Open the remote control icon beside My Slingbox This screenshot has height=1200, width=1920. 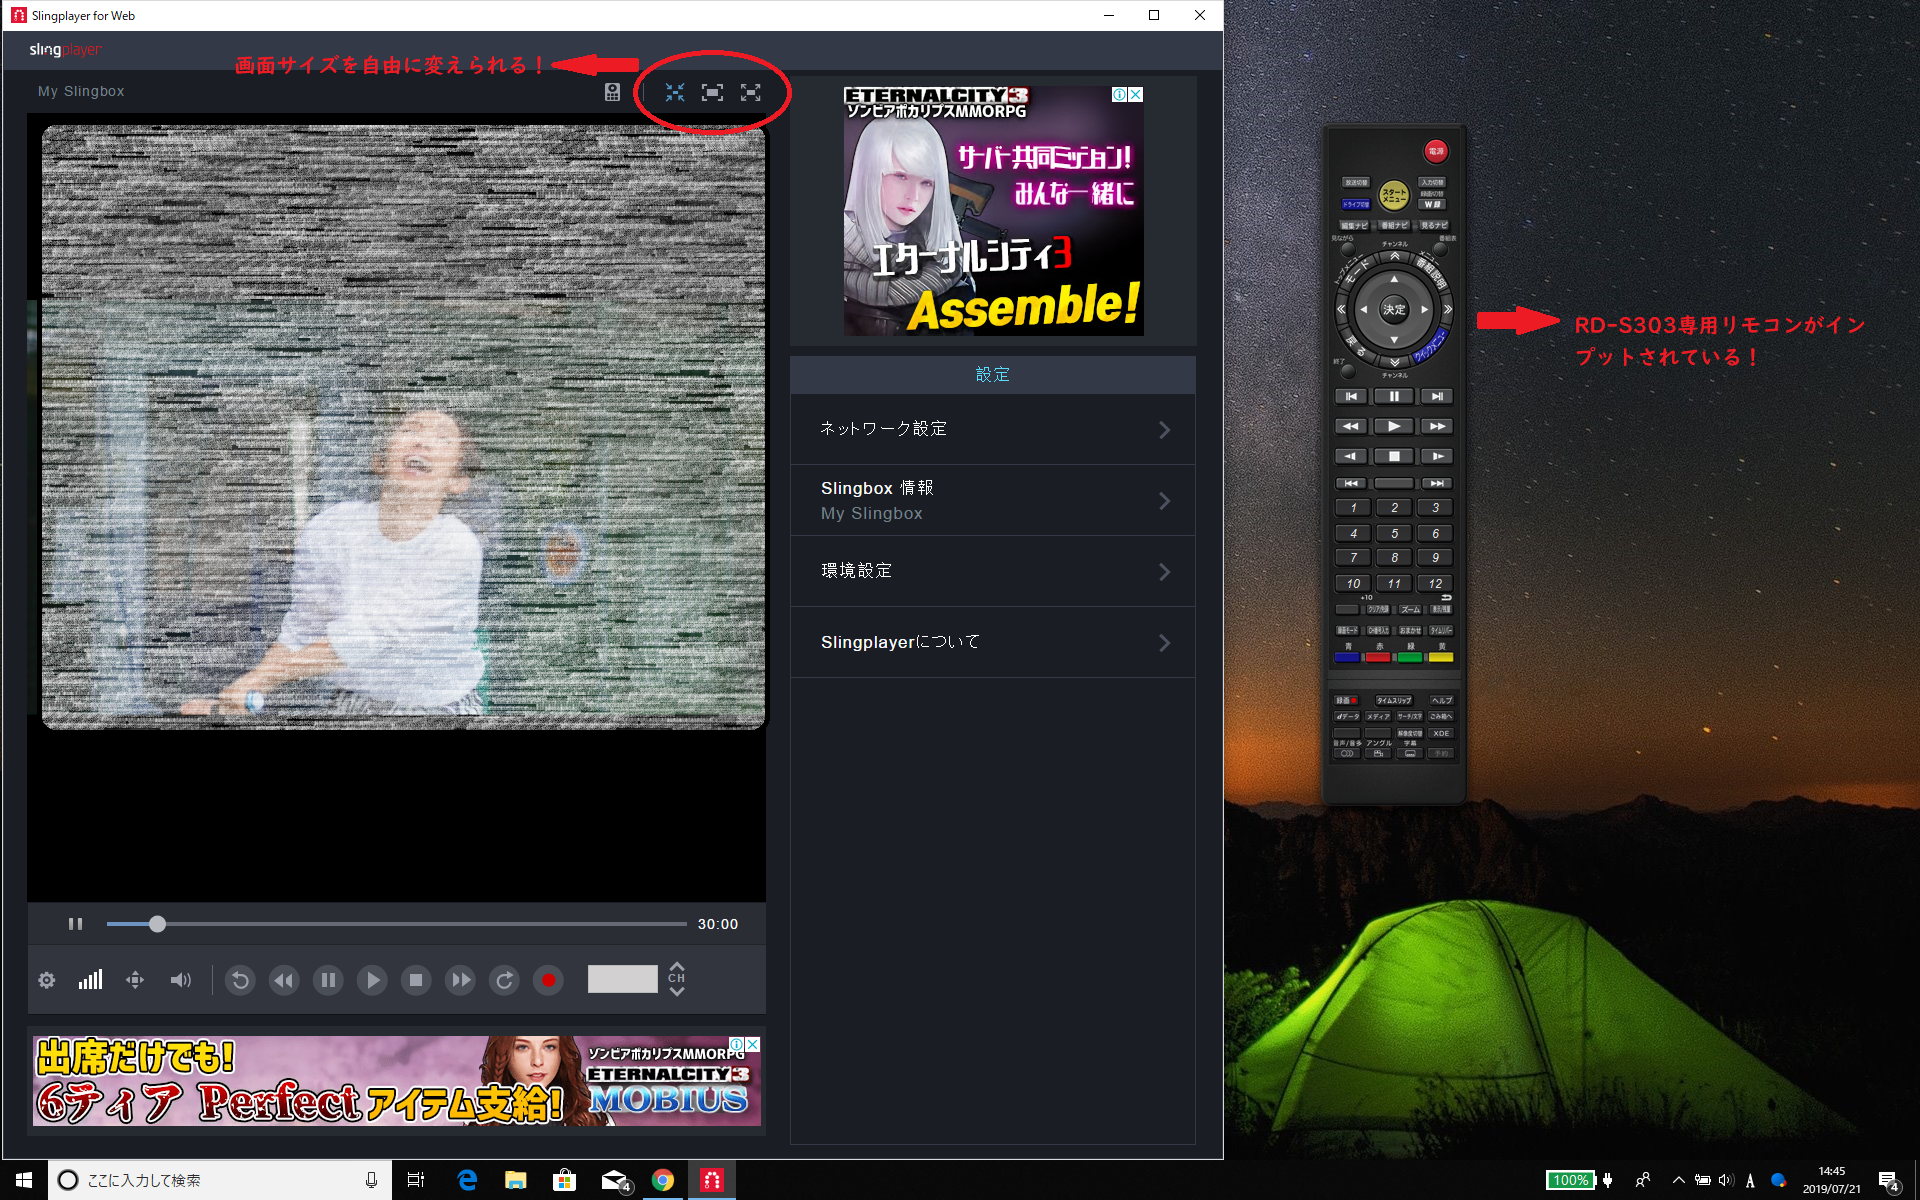point(613,92)
